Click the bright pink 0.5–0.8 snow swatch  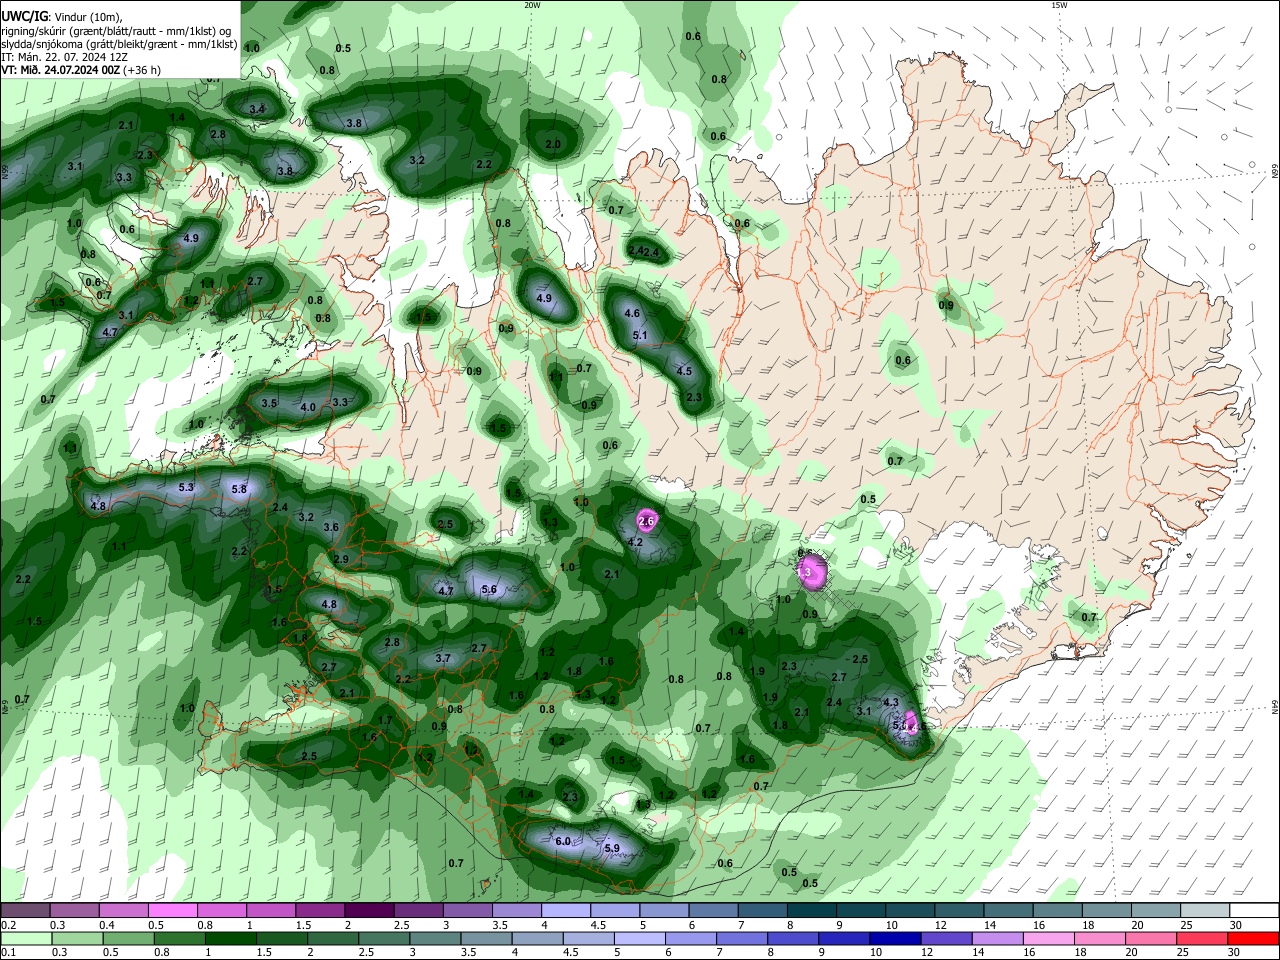172,911
